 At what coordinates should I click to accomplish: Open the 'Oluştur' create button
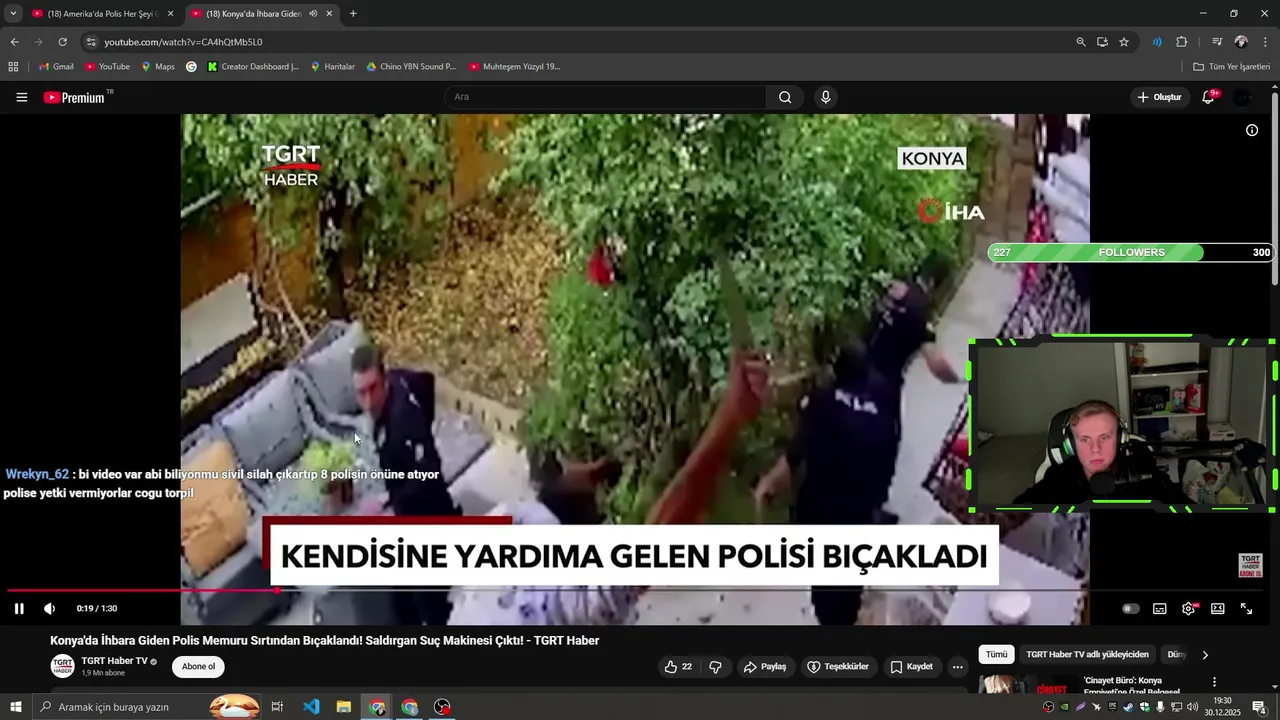pos(1160,97)
